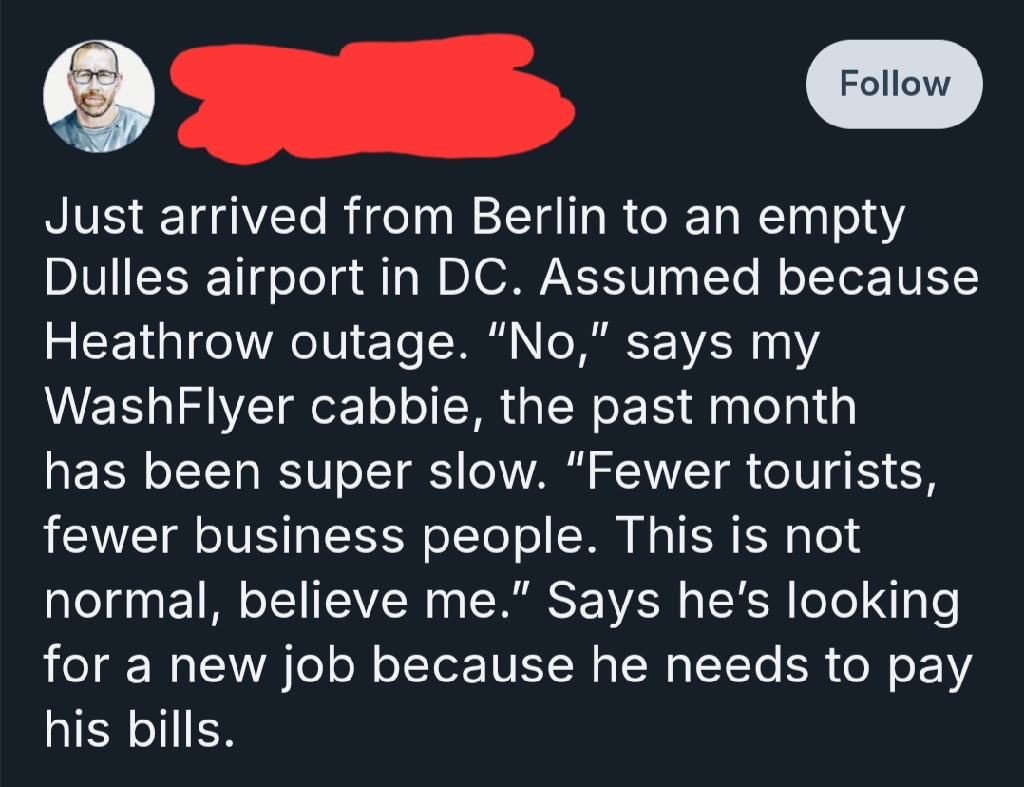Click the word "Heathrow" in the post
Viewport: 1024px width, 787px height.
(x=157, y=342)
